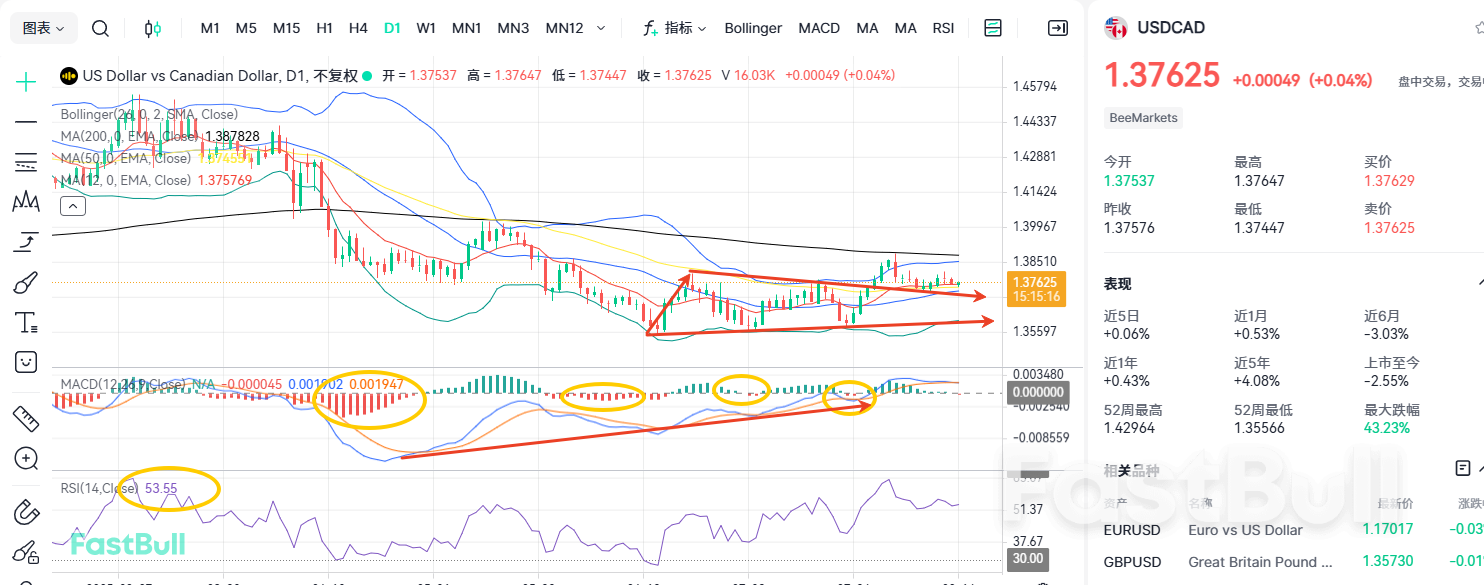The width and height of the screenshot is (1484, 585).
Task: Select the W1 weekly timeframe
Action: click(426, 28)
